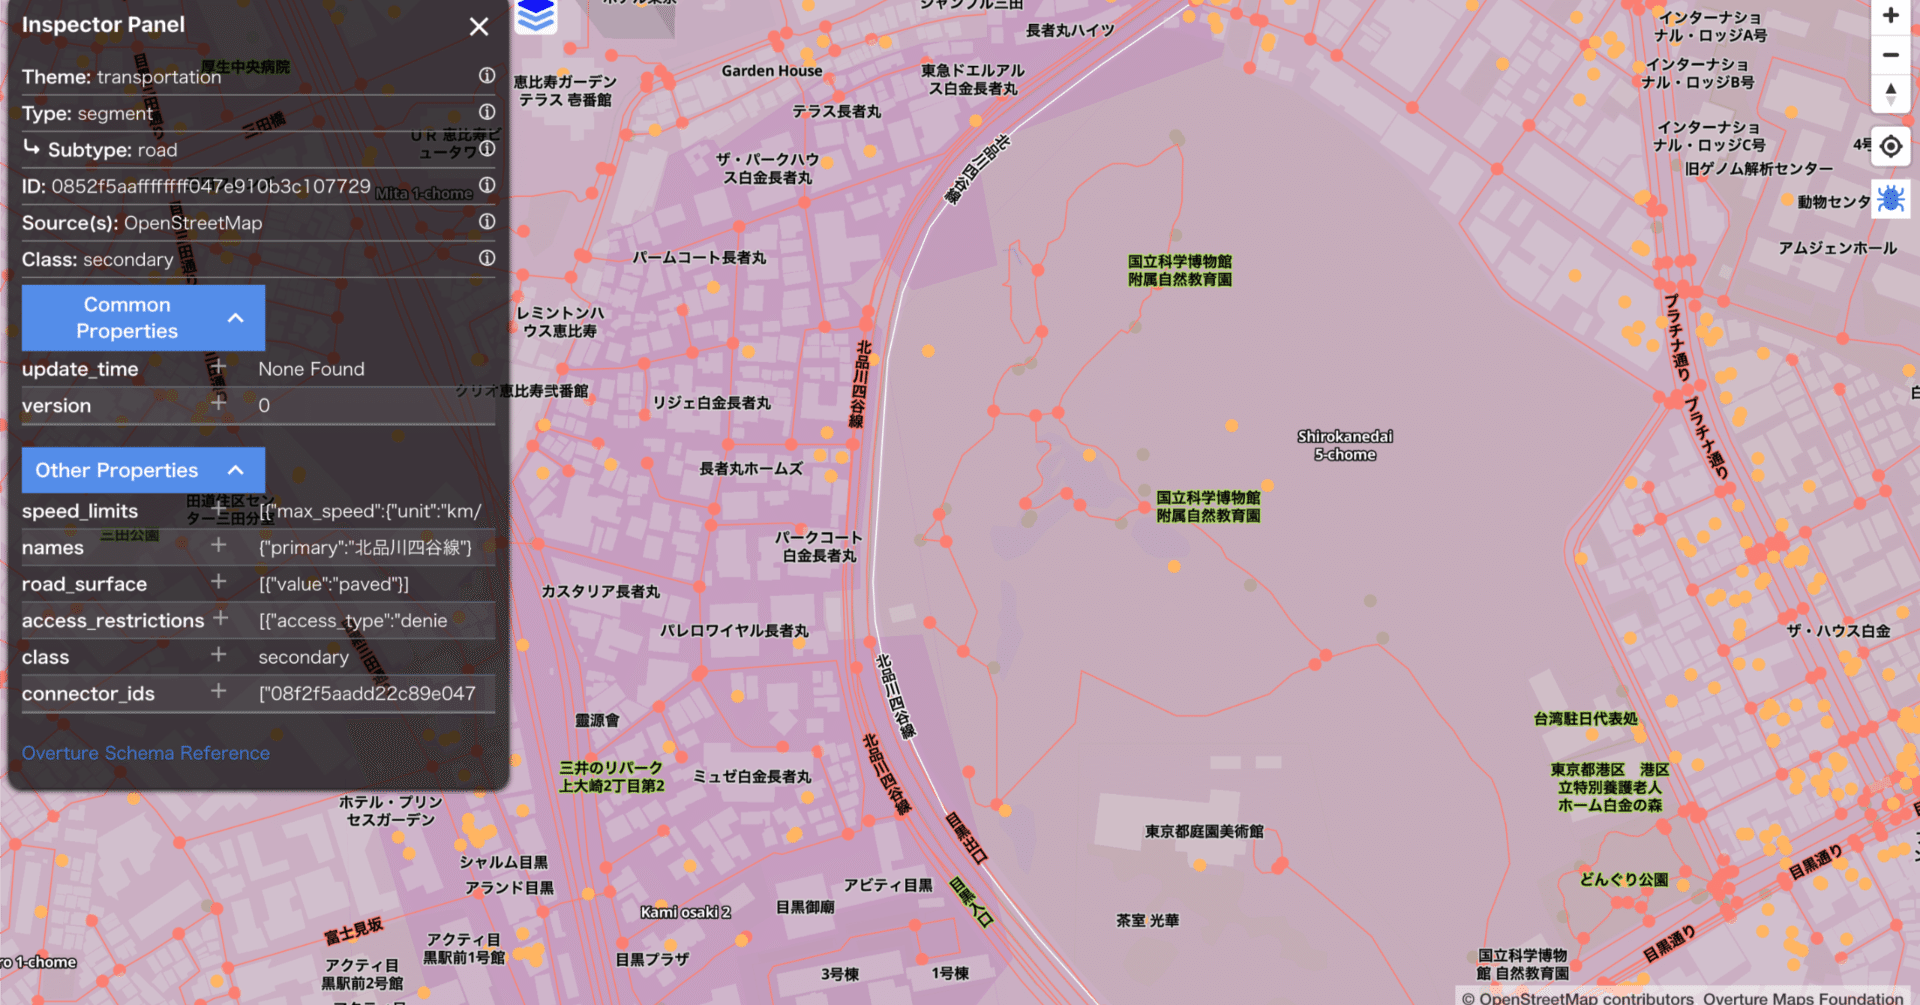Zoom in on the map
1920x1005 pixels.
[x=1891, y=16]
